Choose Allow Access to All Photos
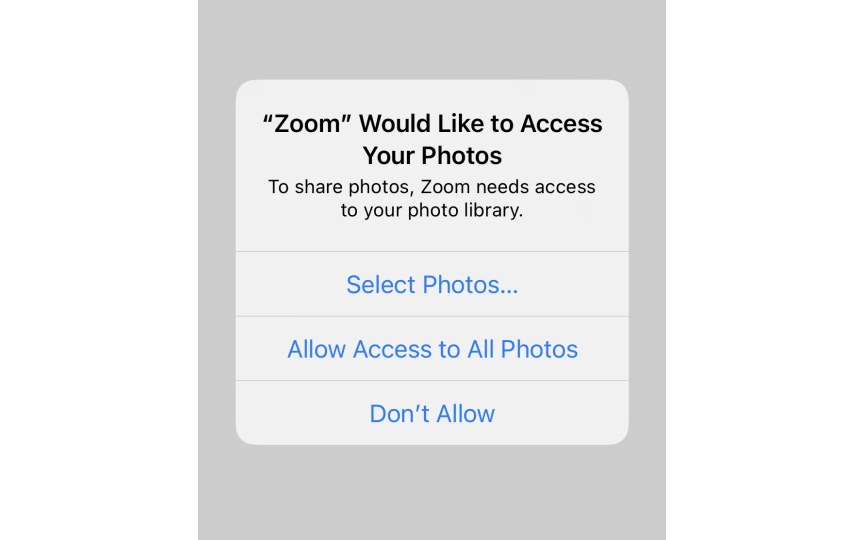The height and width of the screenshot is (540, 864). click(x=432, y=349)
